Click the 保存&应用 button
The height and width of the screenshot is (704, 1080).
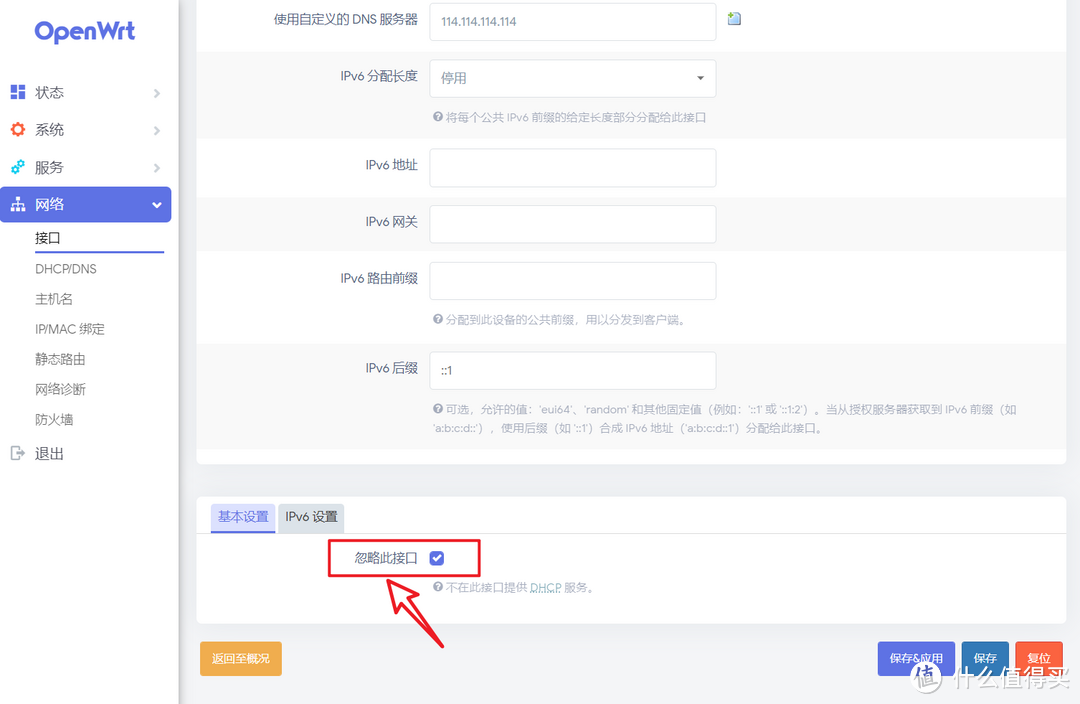point(916,658)
